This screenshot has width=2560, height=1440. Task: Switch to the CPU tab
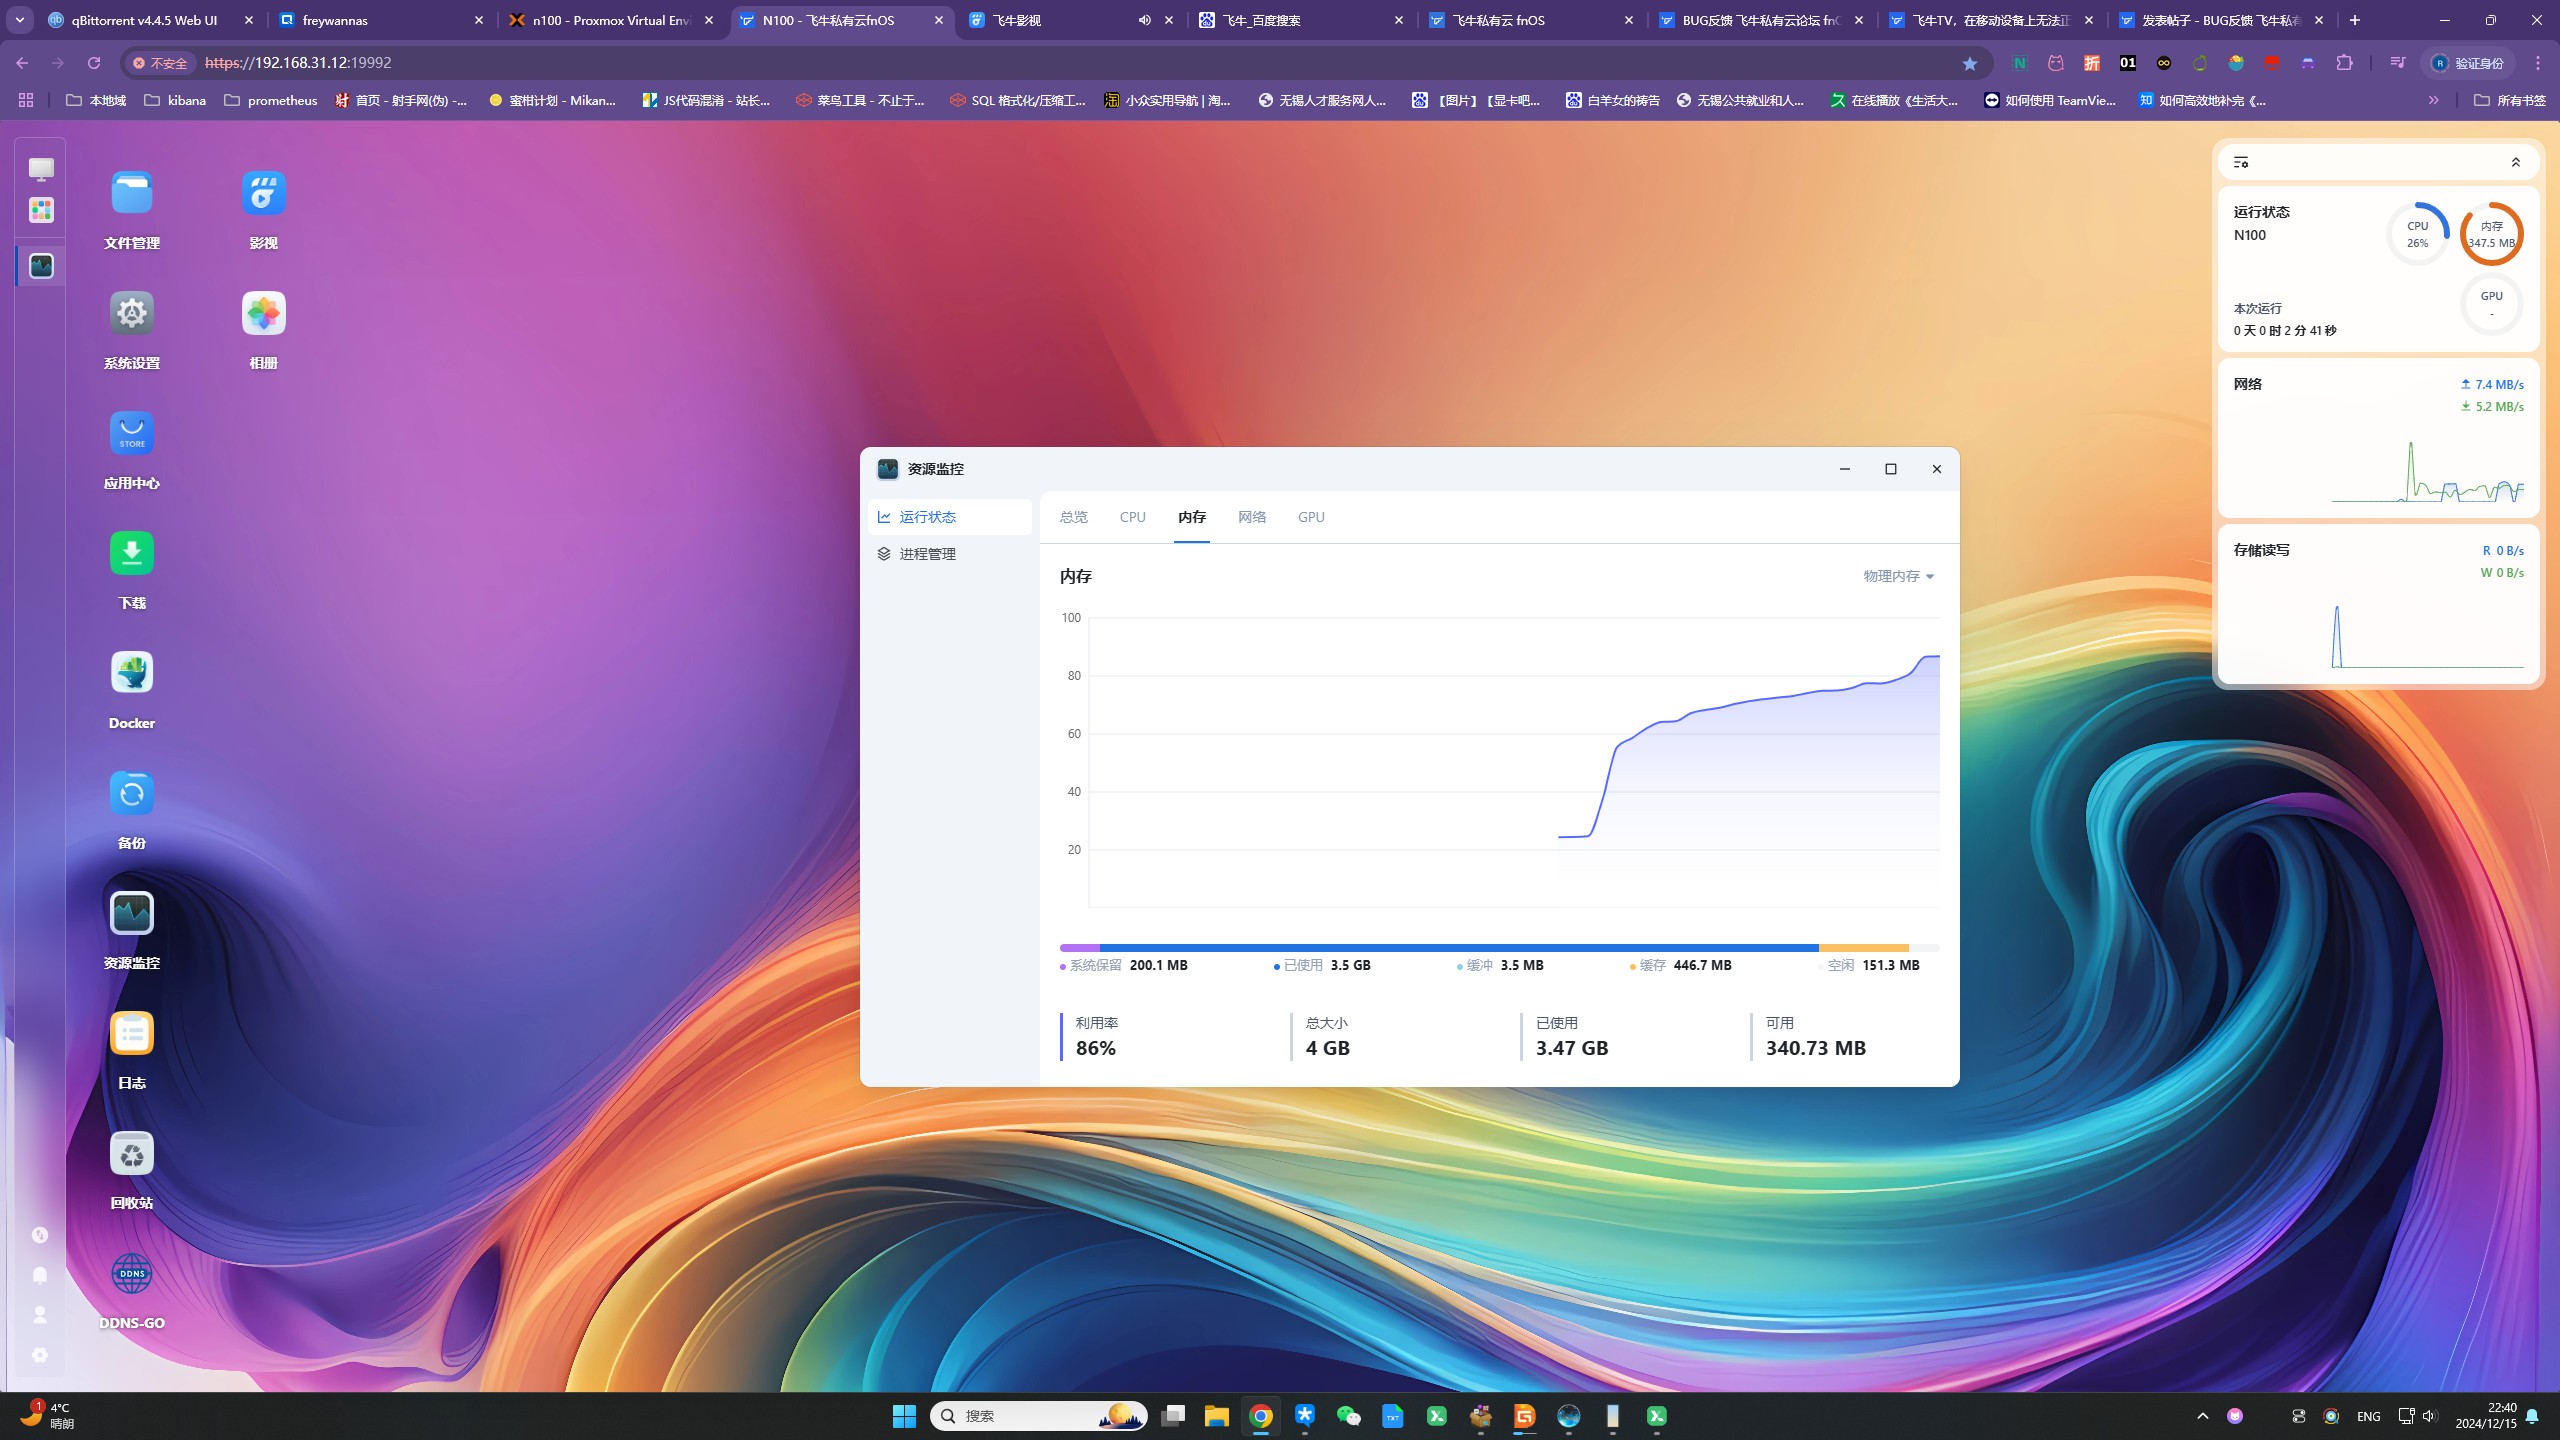pos(1132,517)
